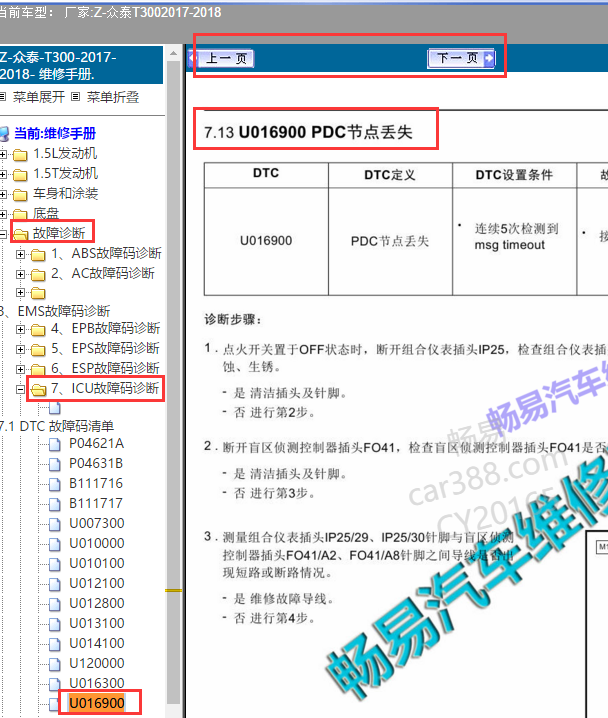Screen dimensions: 608x718
Task: Open the U012800 fault code page
Action: (97, 604)
